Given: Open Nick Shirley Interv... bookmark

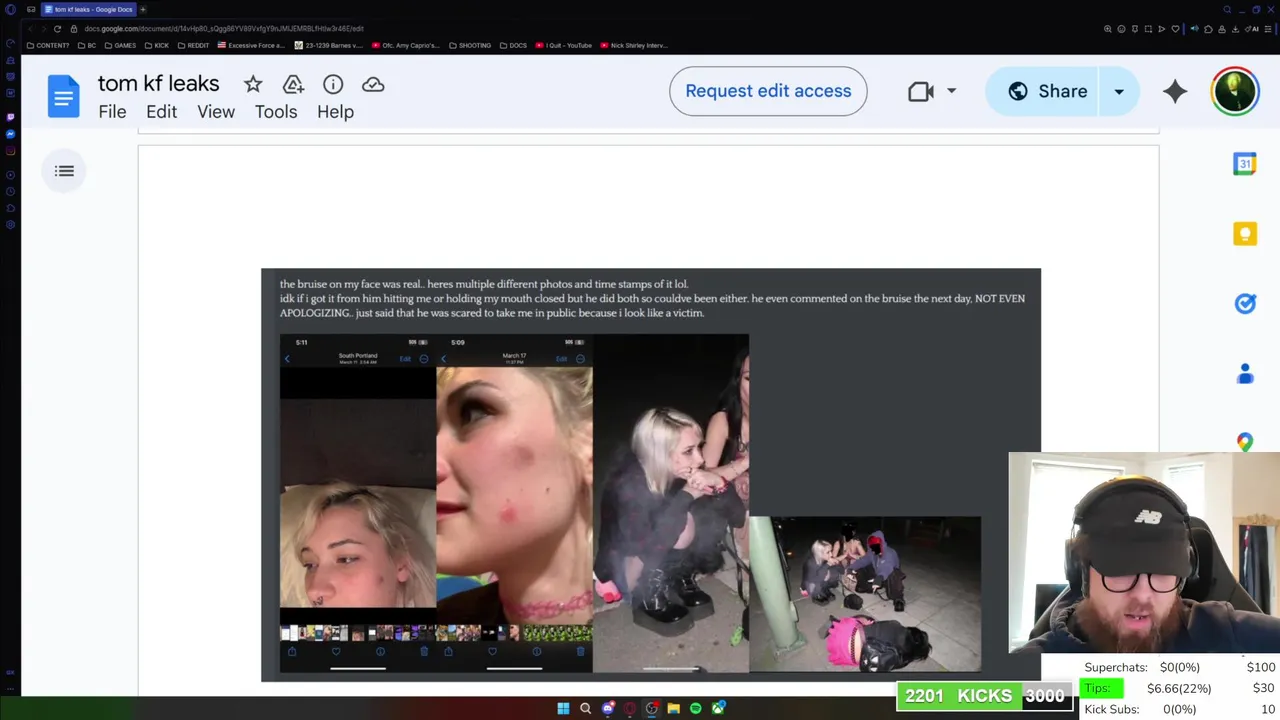Looking at the screenshot, I should [x=633, y=45].
